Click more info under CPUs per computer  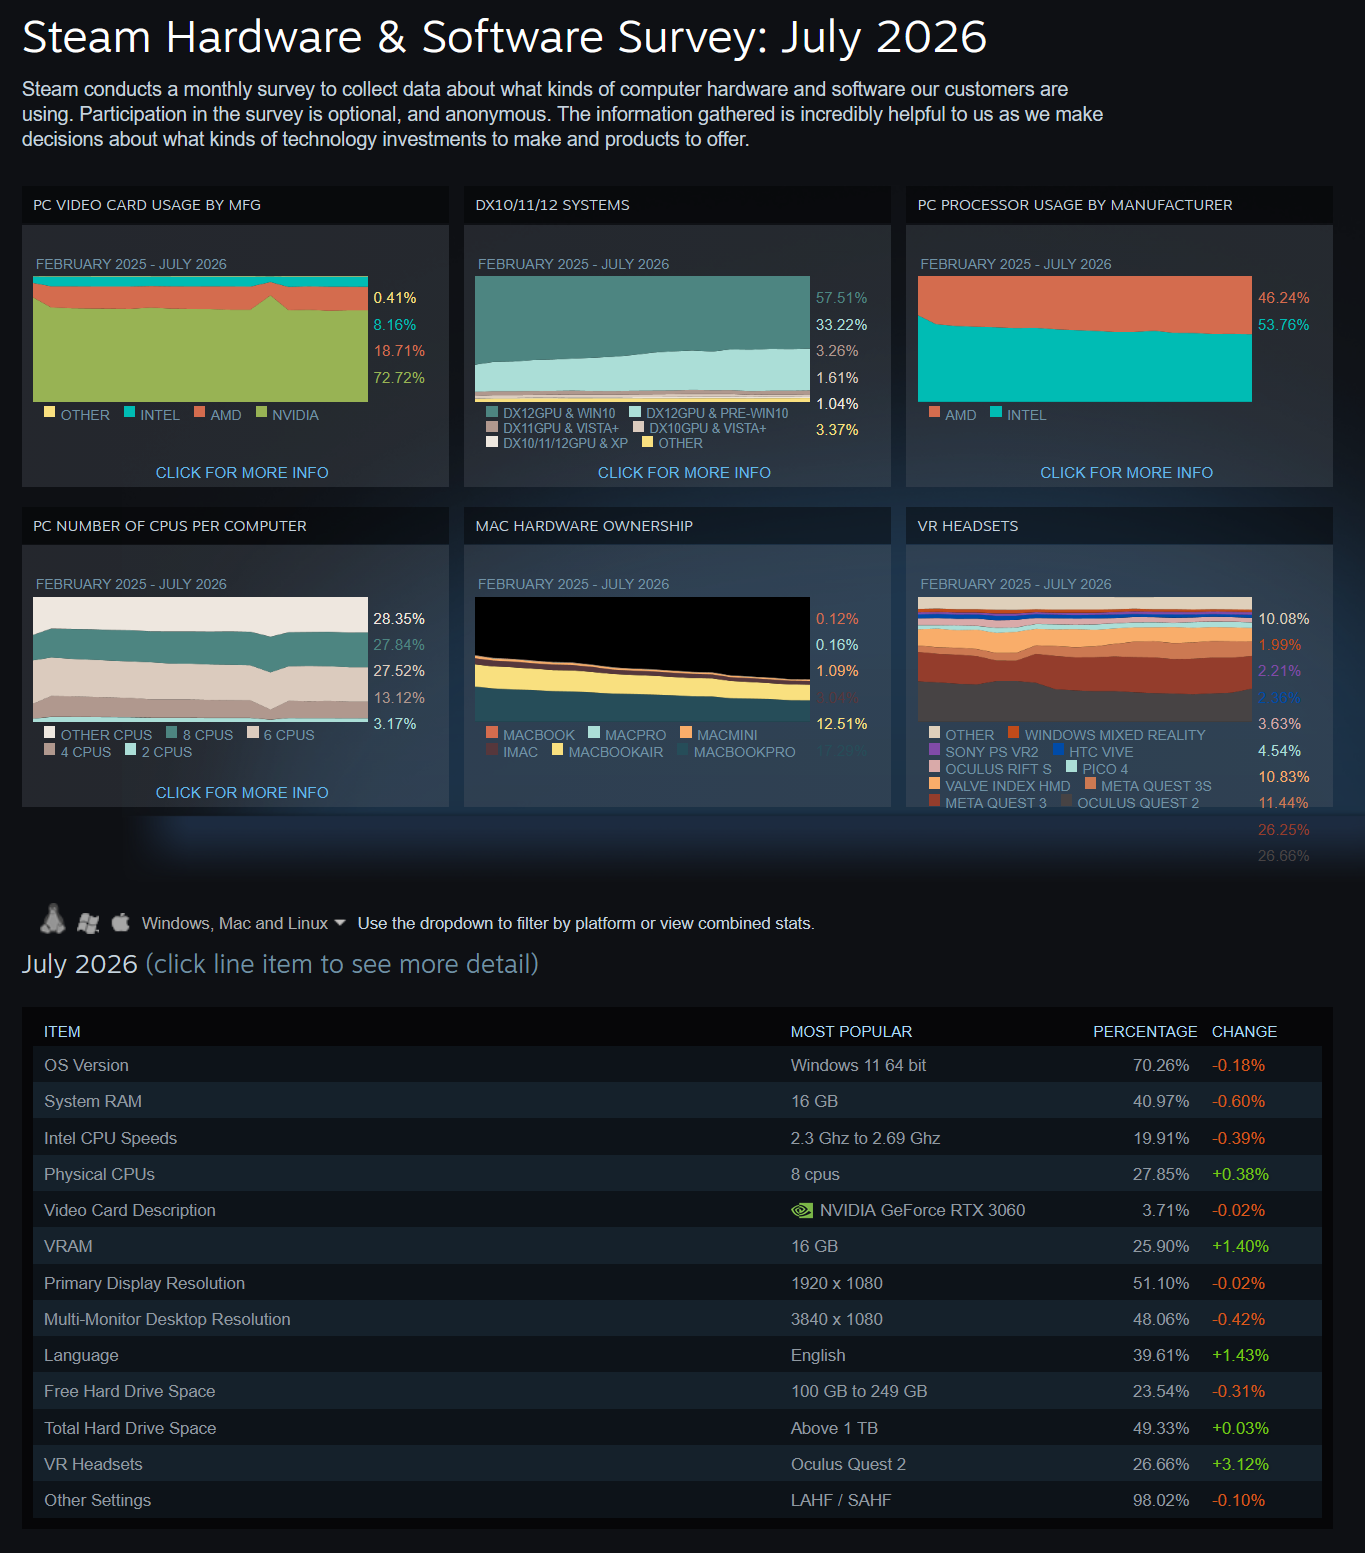click(242, 792)
